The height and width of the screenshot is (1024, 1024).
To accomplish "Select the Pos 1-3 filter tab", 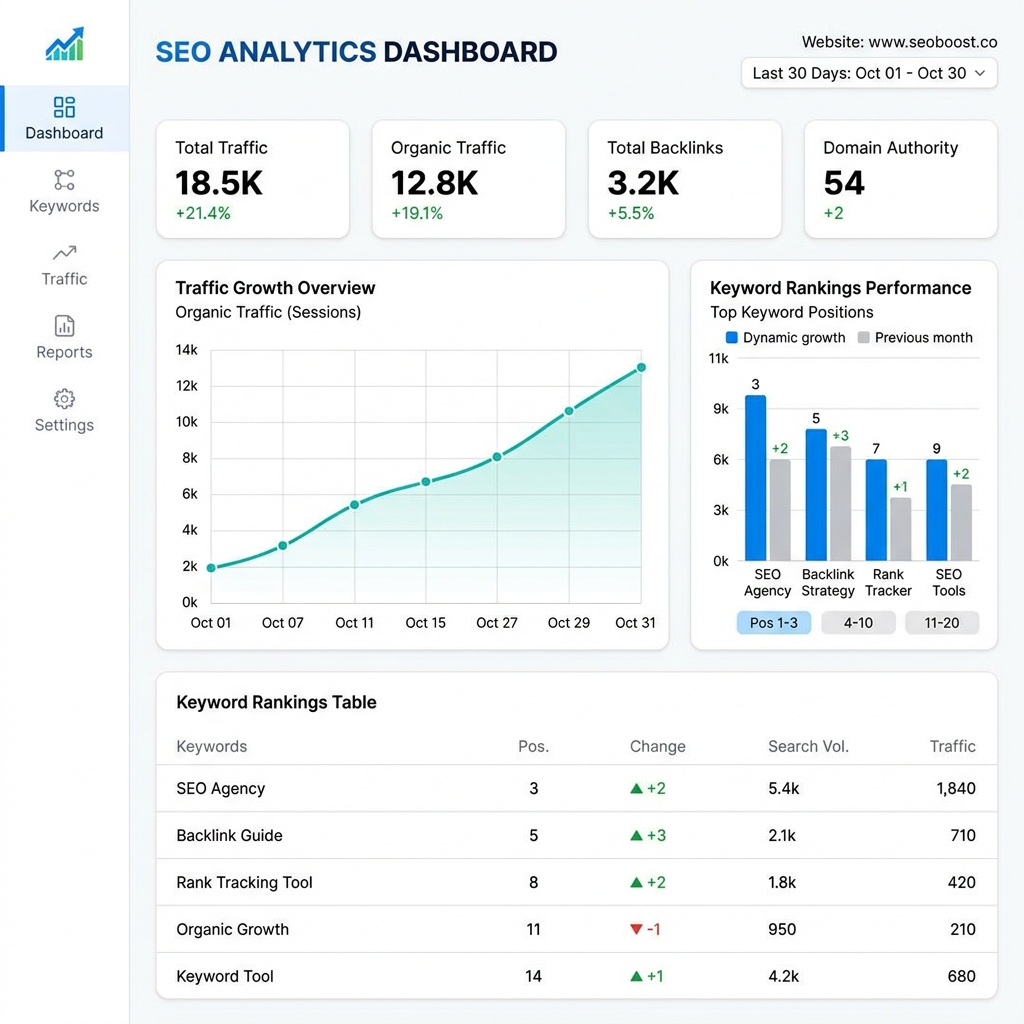I will [x=774, y=622].
